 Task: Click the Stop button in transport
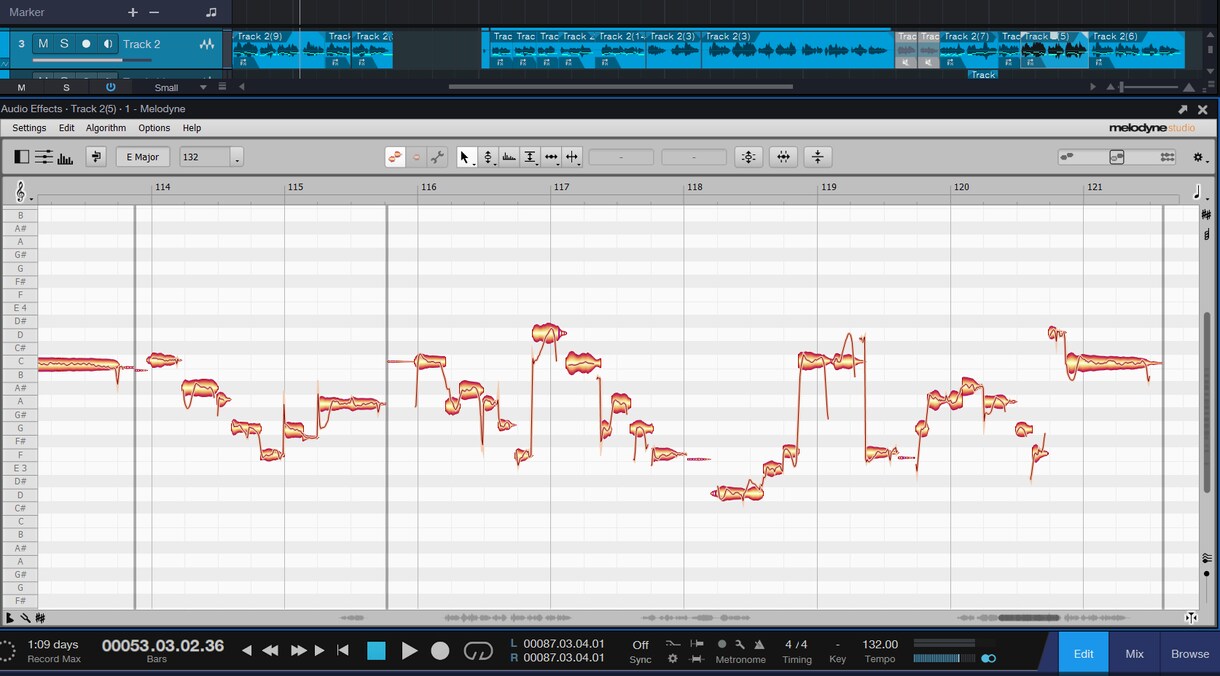[376, 651]
